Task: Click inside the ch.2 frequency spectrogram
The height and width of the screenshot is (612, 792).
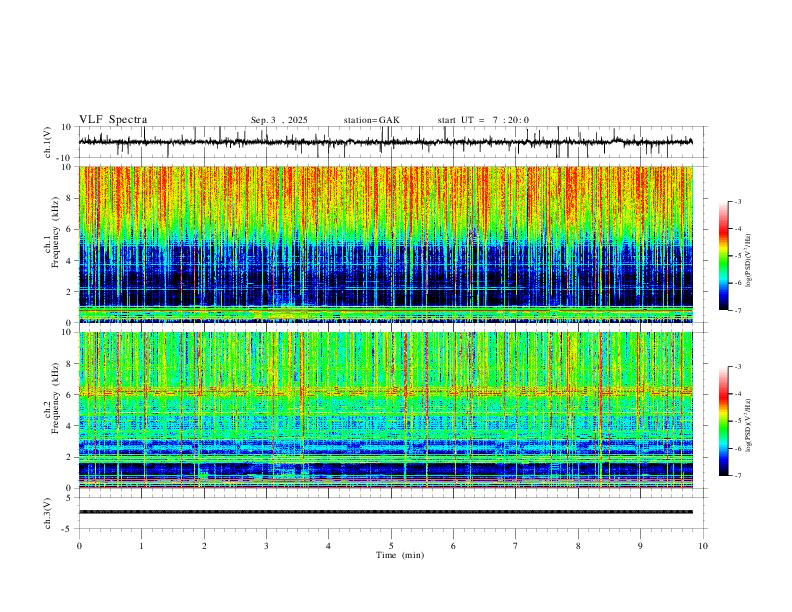Action: tap(386, 410)
